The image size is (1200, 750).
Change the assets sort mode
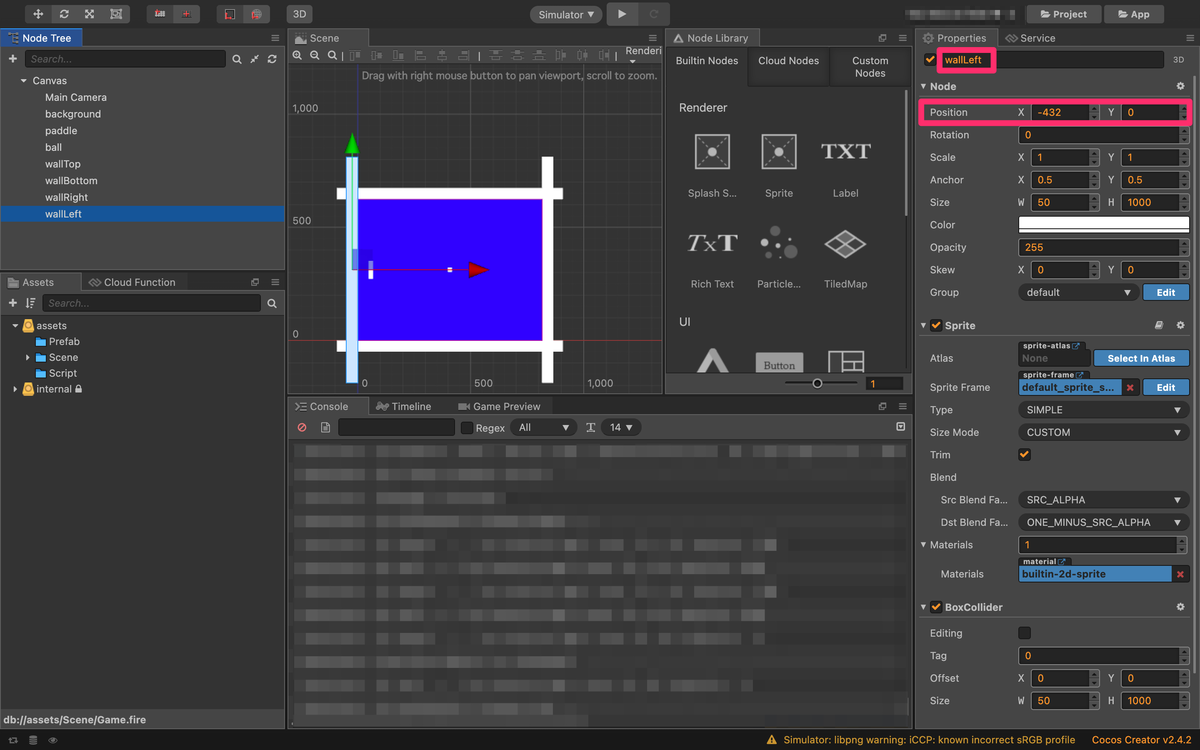pyautogui.click(x=30, y=303)
